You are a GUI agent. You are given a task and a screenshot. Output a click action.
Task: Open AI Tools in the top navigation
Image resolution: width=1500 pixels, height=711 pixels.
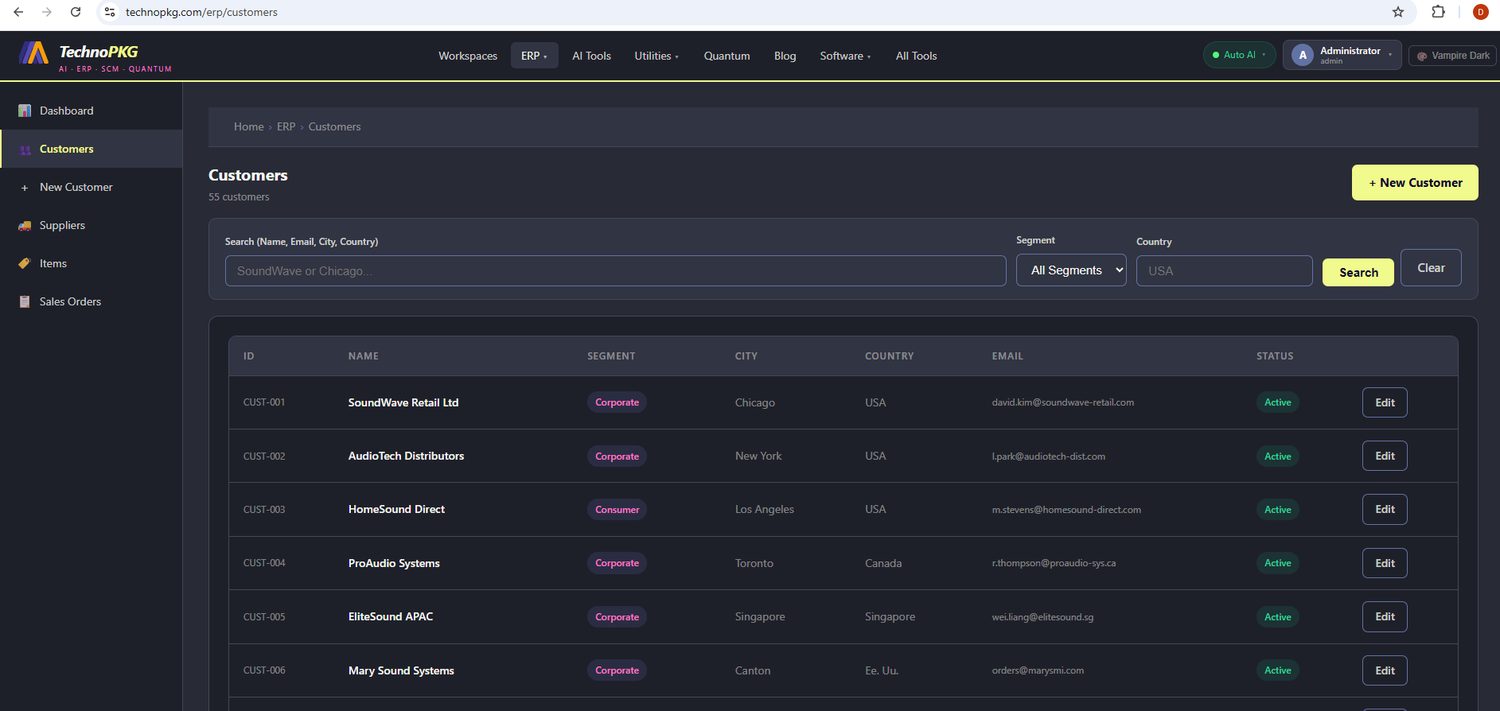[591, 56]
